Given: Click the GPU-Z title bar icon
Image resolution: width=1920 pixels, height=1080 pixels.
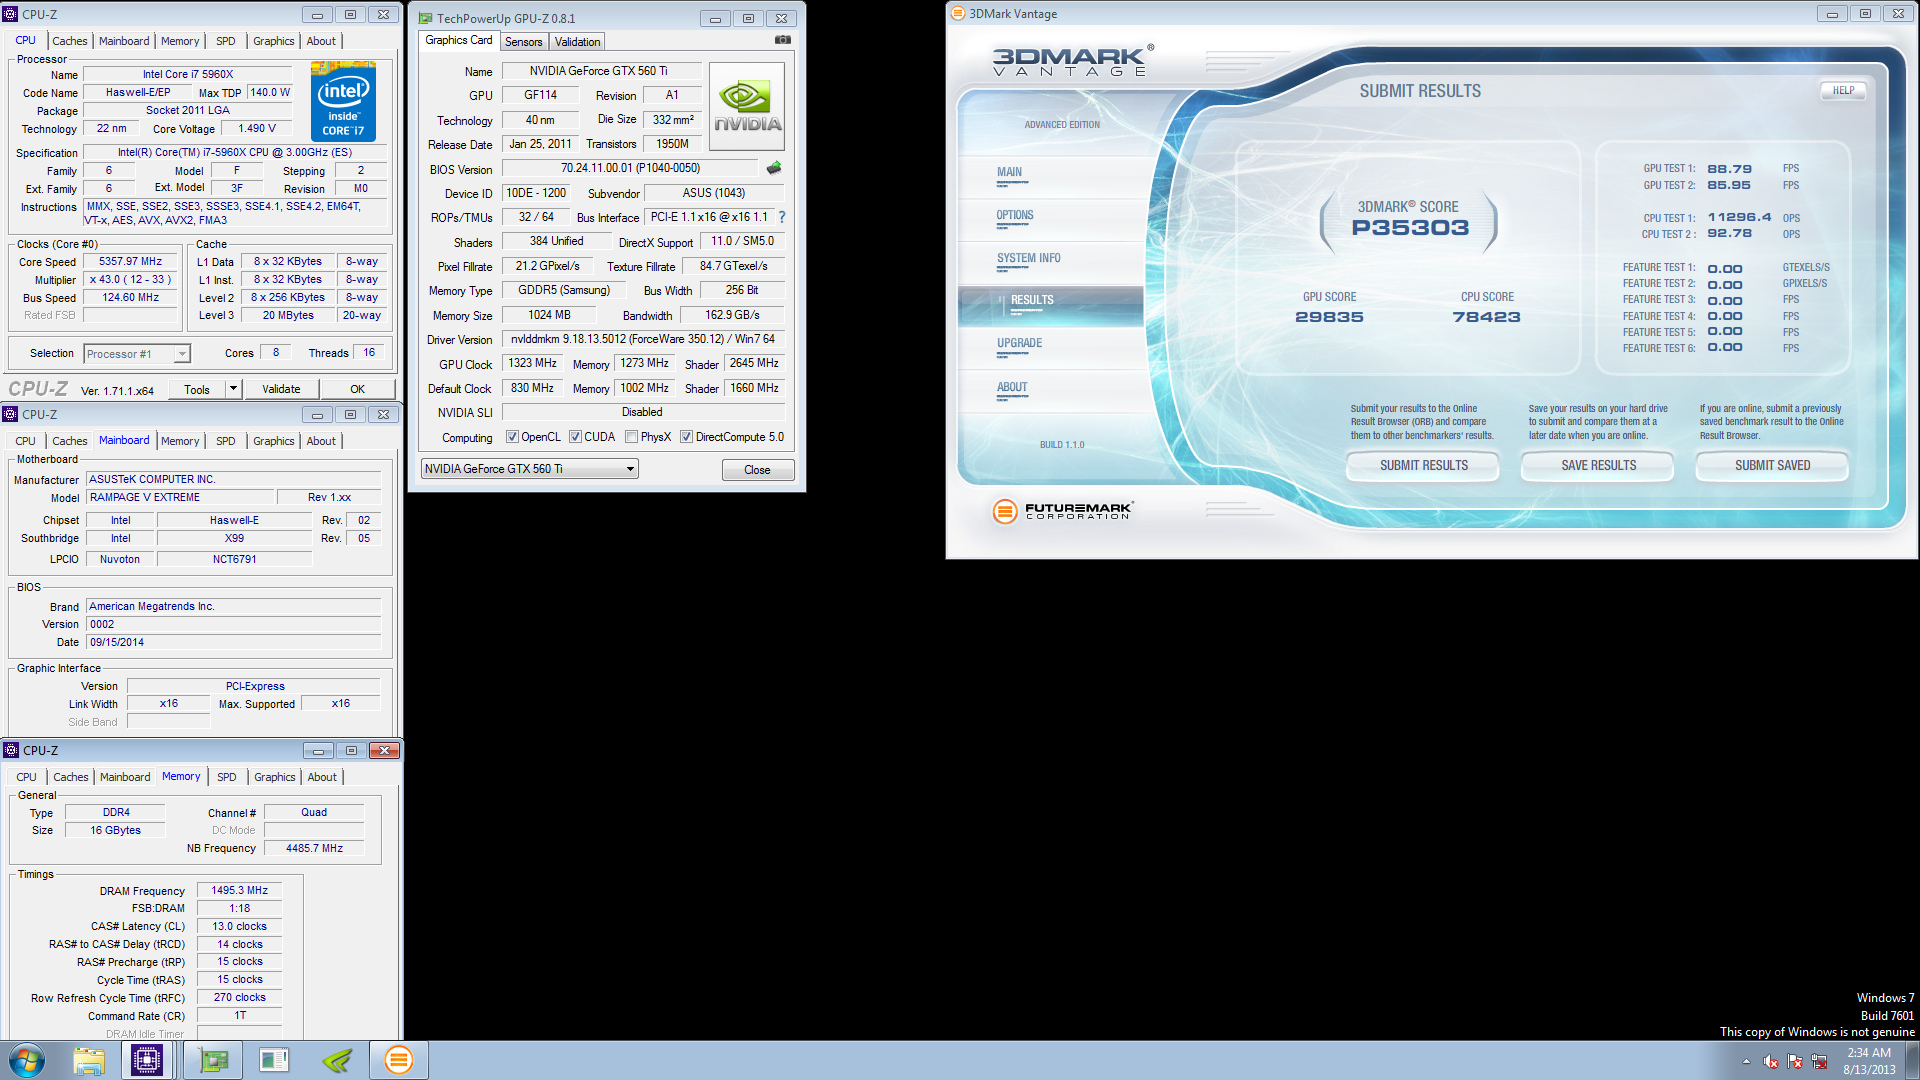Looking at the screenshot, I should [425, 18].
